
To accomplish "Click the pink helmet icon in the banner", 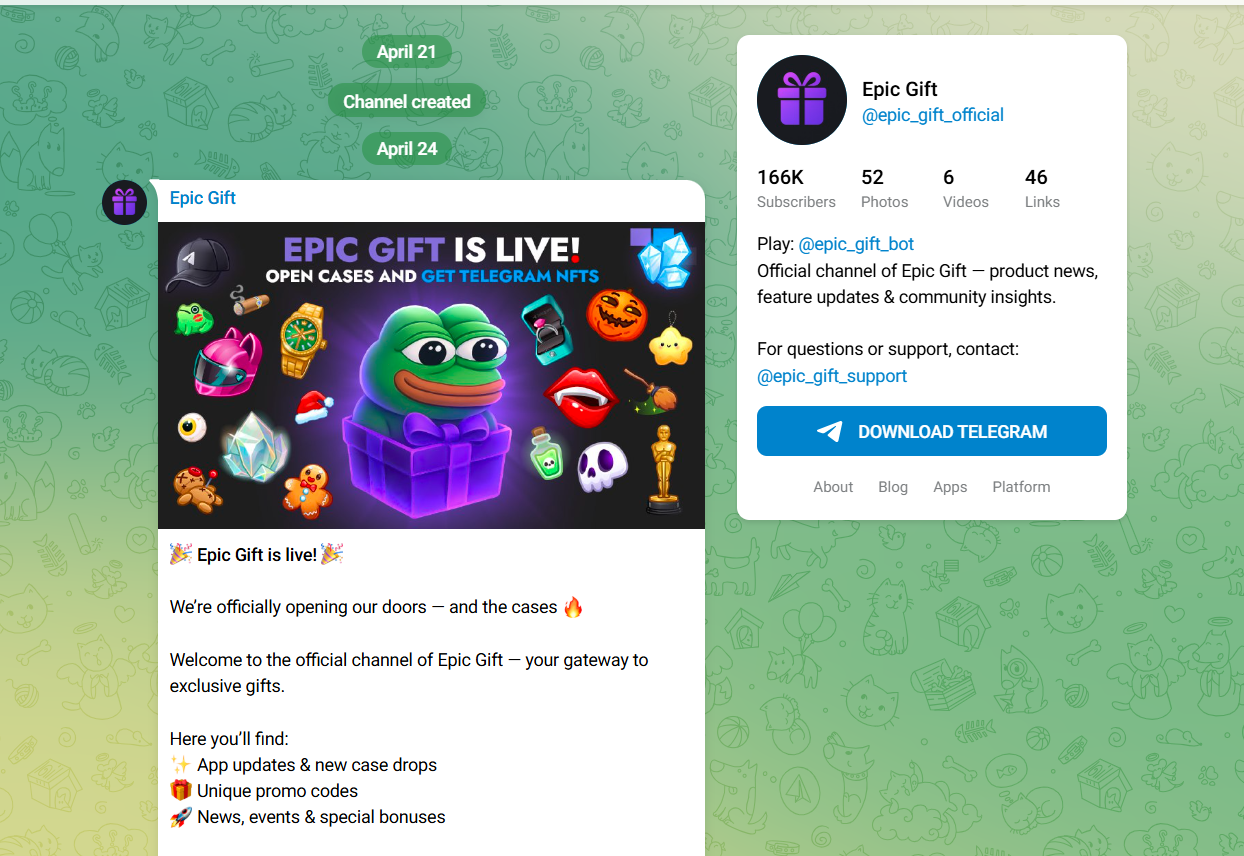I will 228,362.
